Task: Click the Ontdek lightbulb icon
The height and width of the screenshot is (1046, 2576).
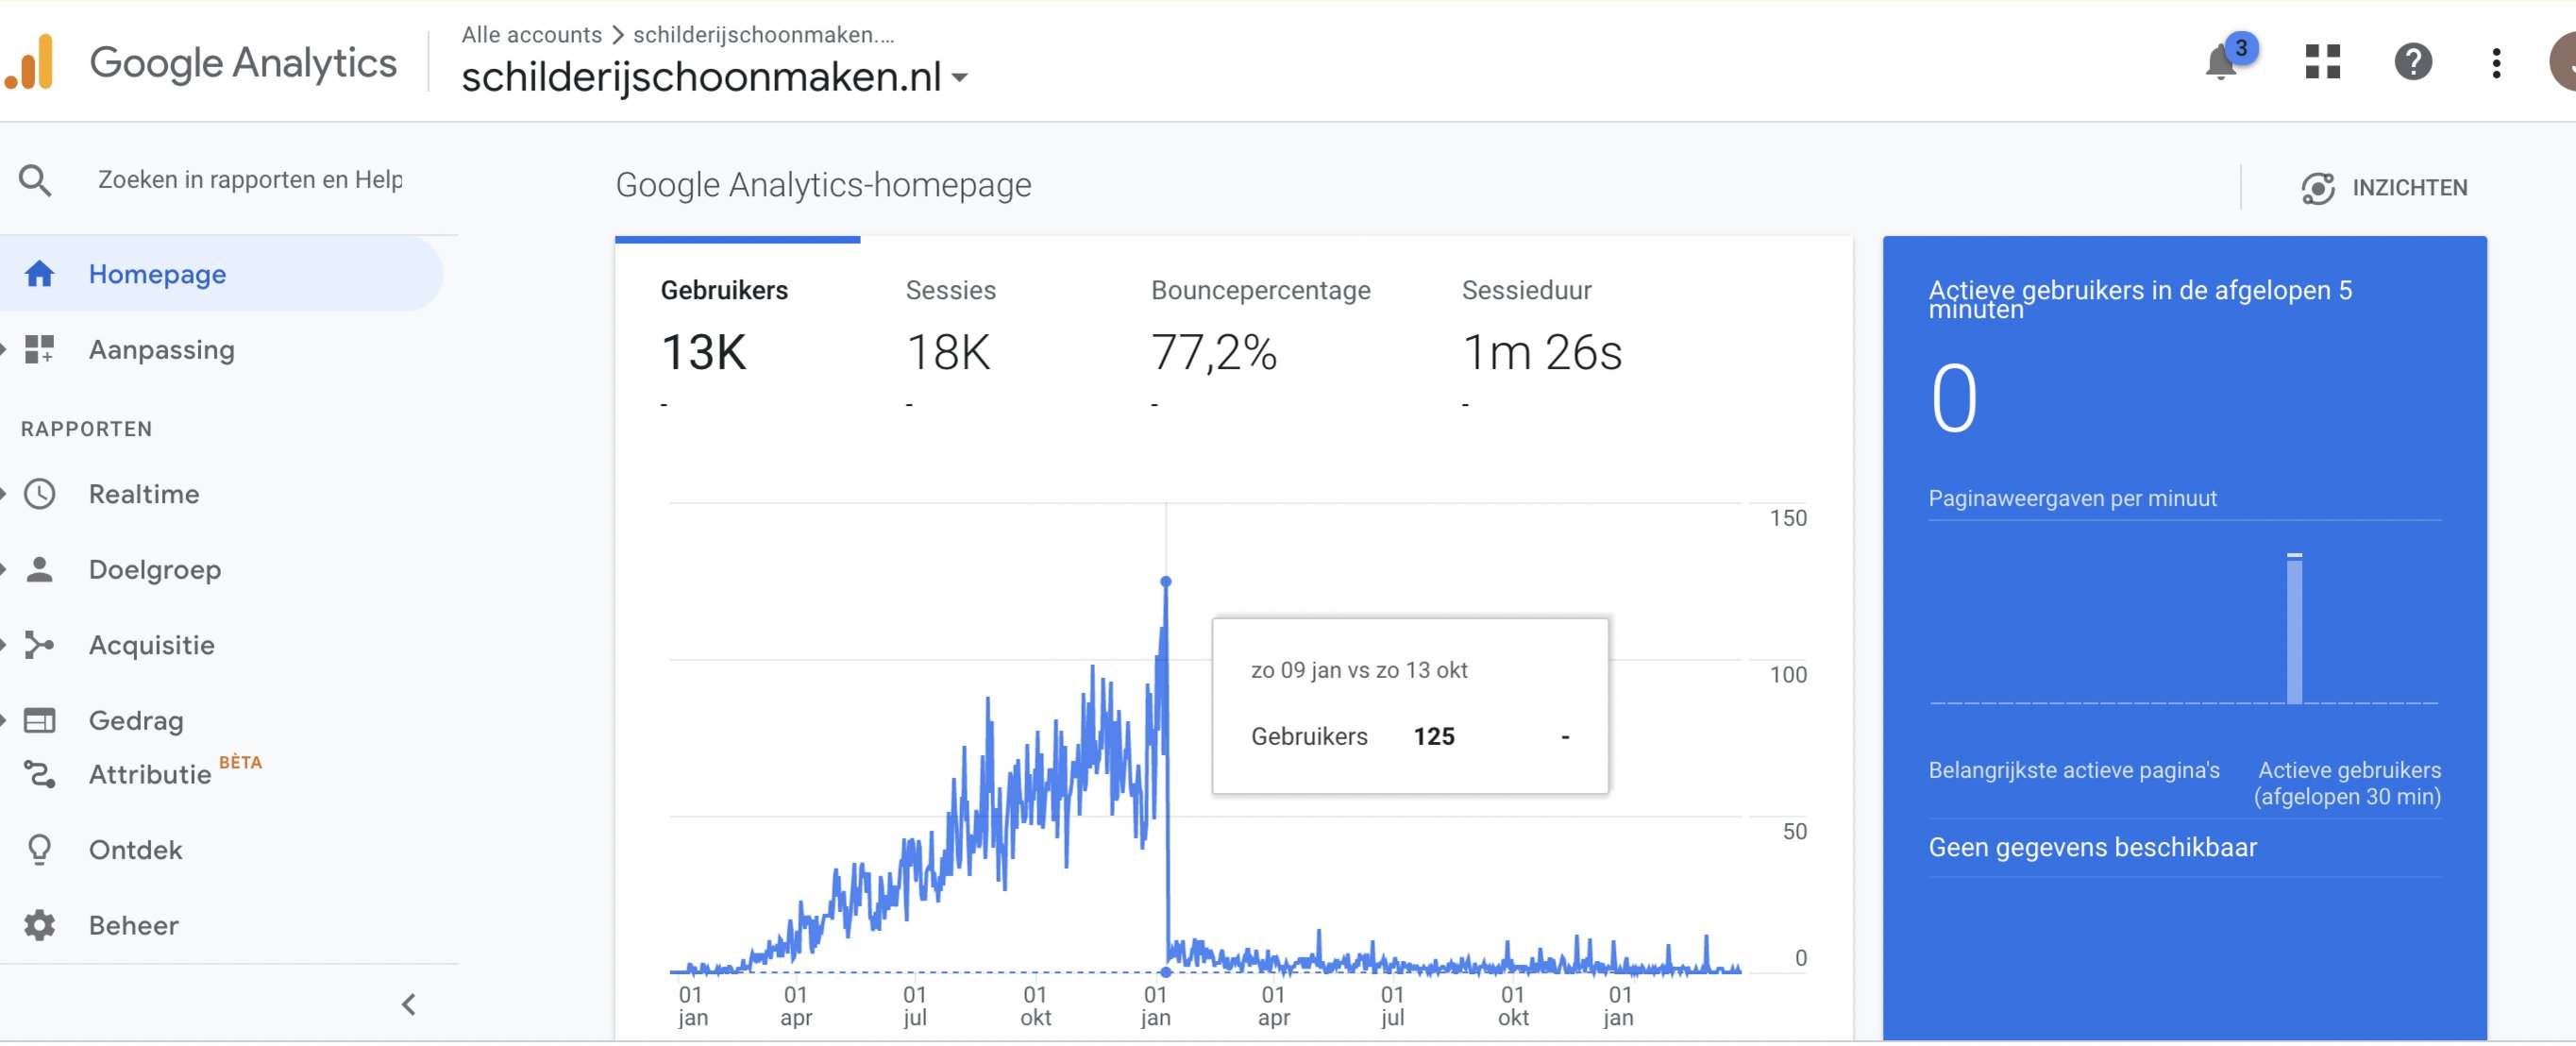Action: pyautogui.click(x=40, y=850)
